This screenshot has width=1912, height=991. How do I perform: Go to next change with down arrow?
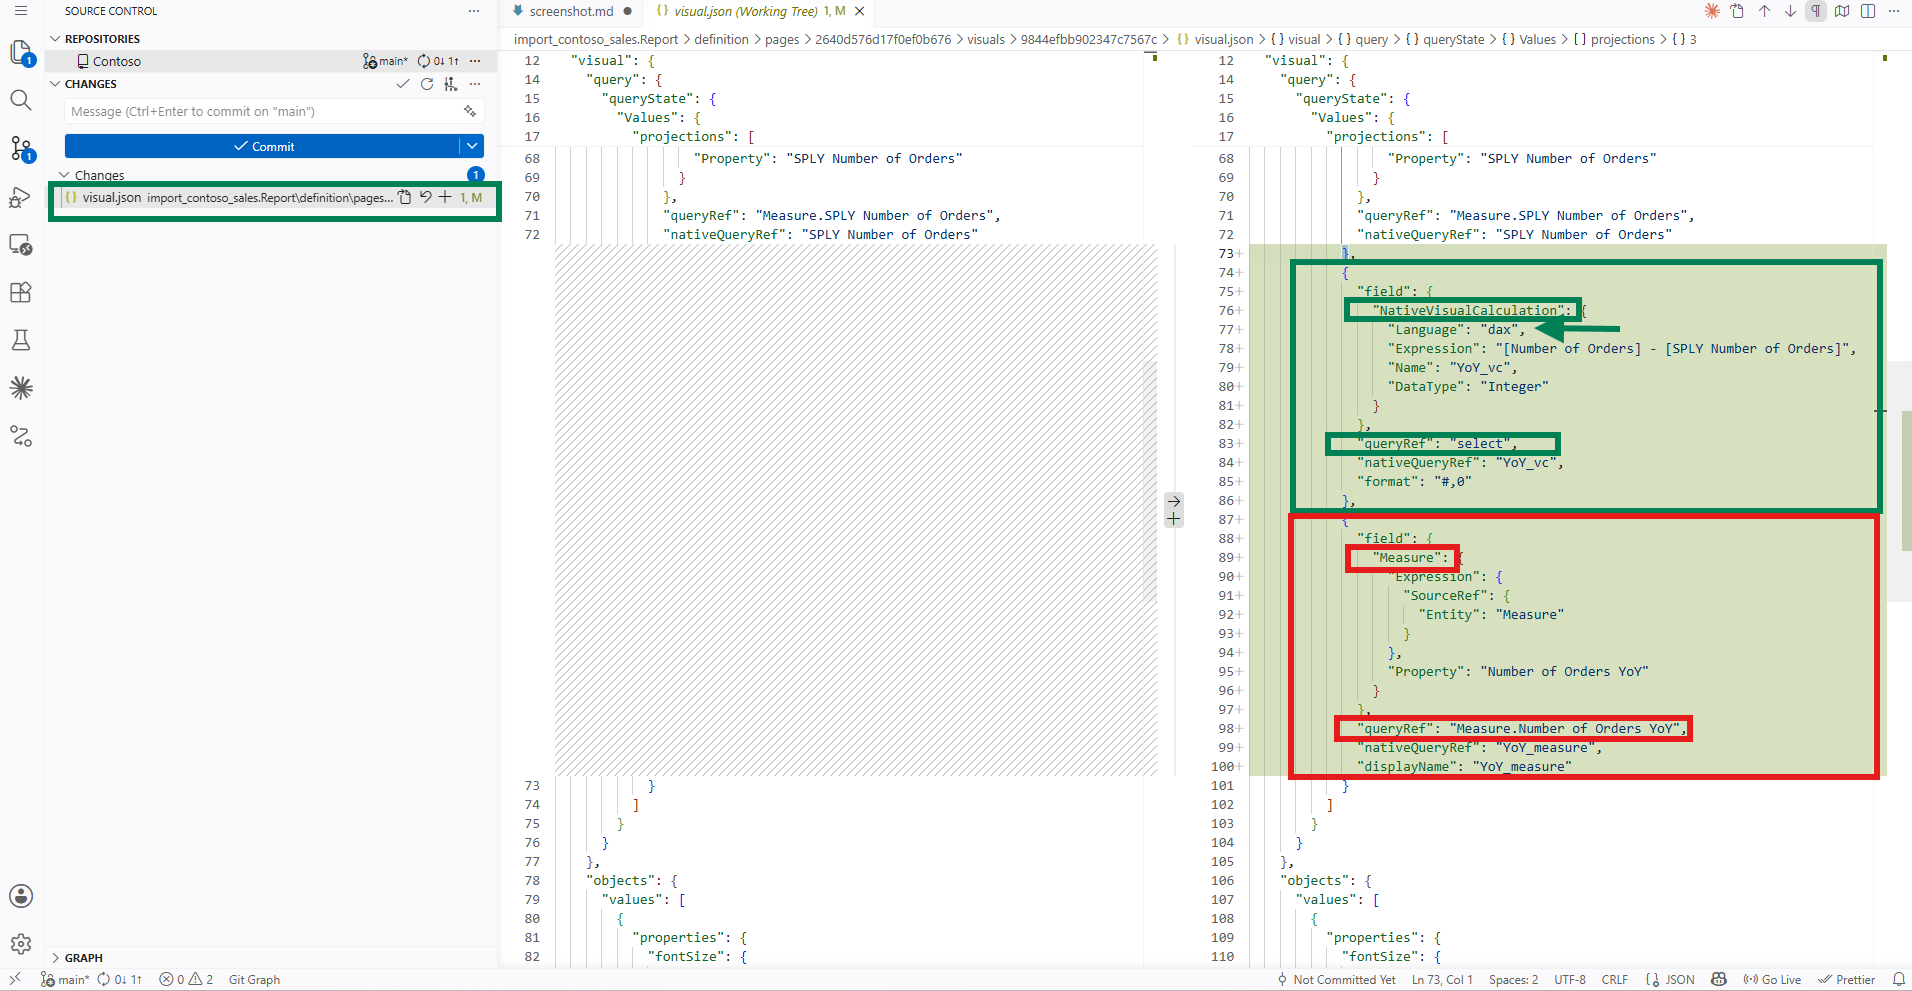tap(1790, 11)
